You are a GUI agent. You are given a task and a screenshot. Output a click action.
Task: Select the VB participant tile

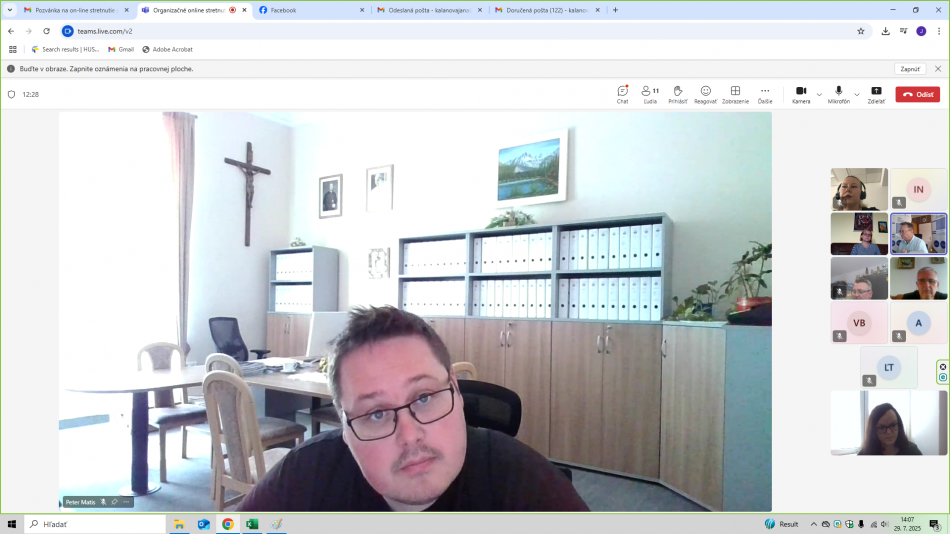(x=859, y=323)
